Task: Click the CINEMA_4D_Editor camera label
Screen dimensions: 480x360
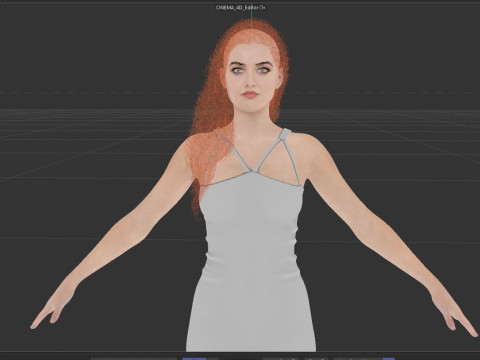Action: tap(238, 7)
